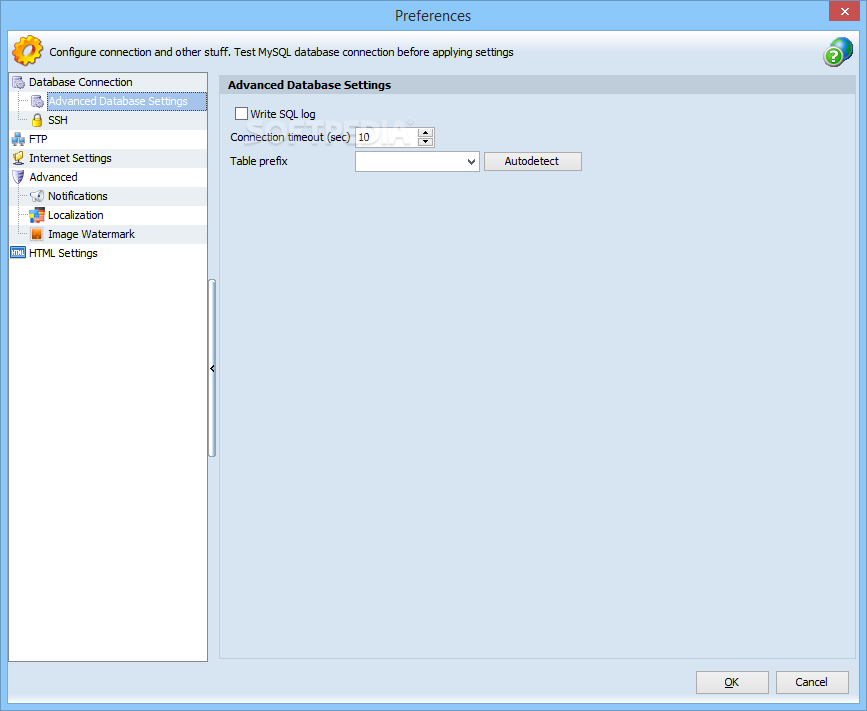
Task: Collapse the sidebar with the splitter arrow
Action: [x=212, y=368]
